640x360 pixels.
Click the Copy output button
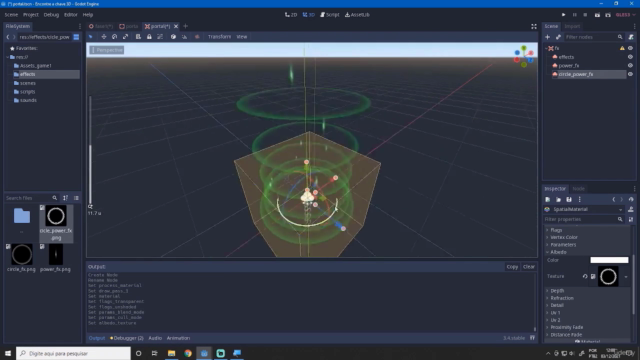tap(512, 267)
